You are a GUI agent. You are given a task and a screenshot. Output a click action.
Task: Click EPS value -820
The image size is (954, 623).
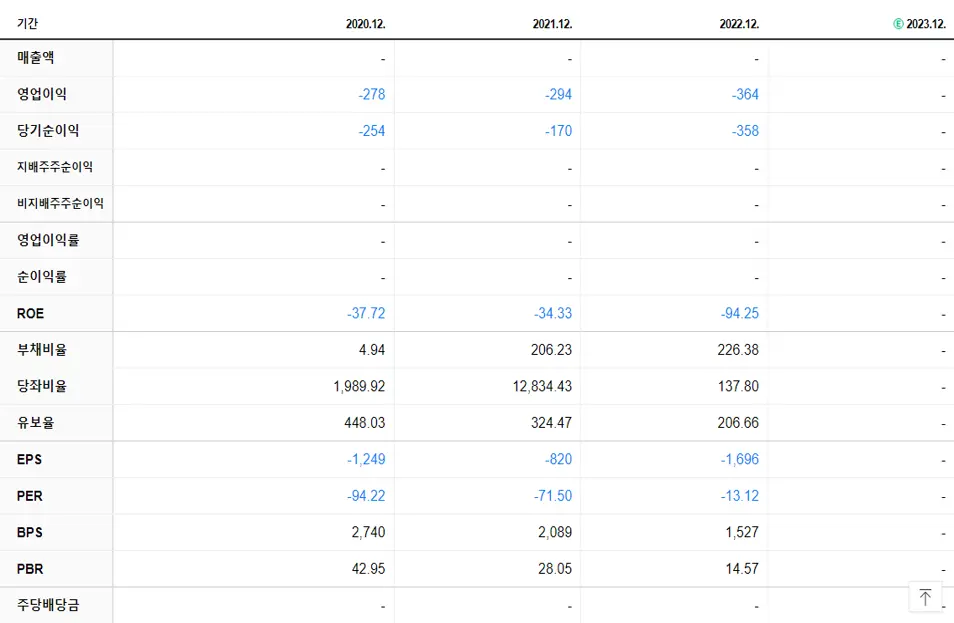[559, 459]
